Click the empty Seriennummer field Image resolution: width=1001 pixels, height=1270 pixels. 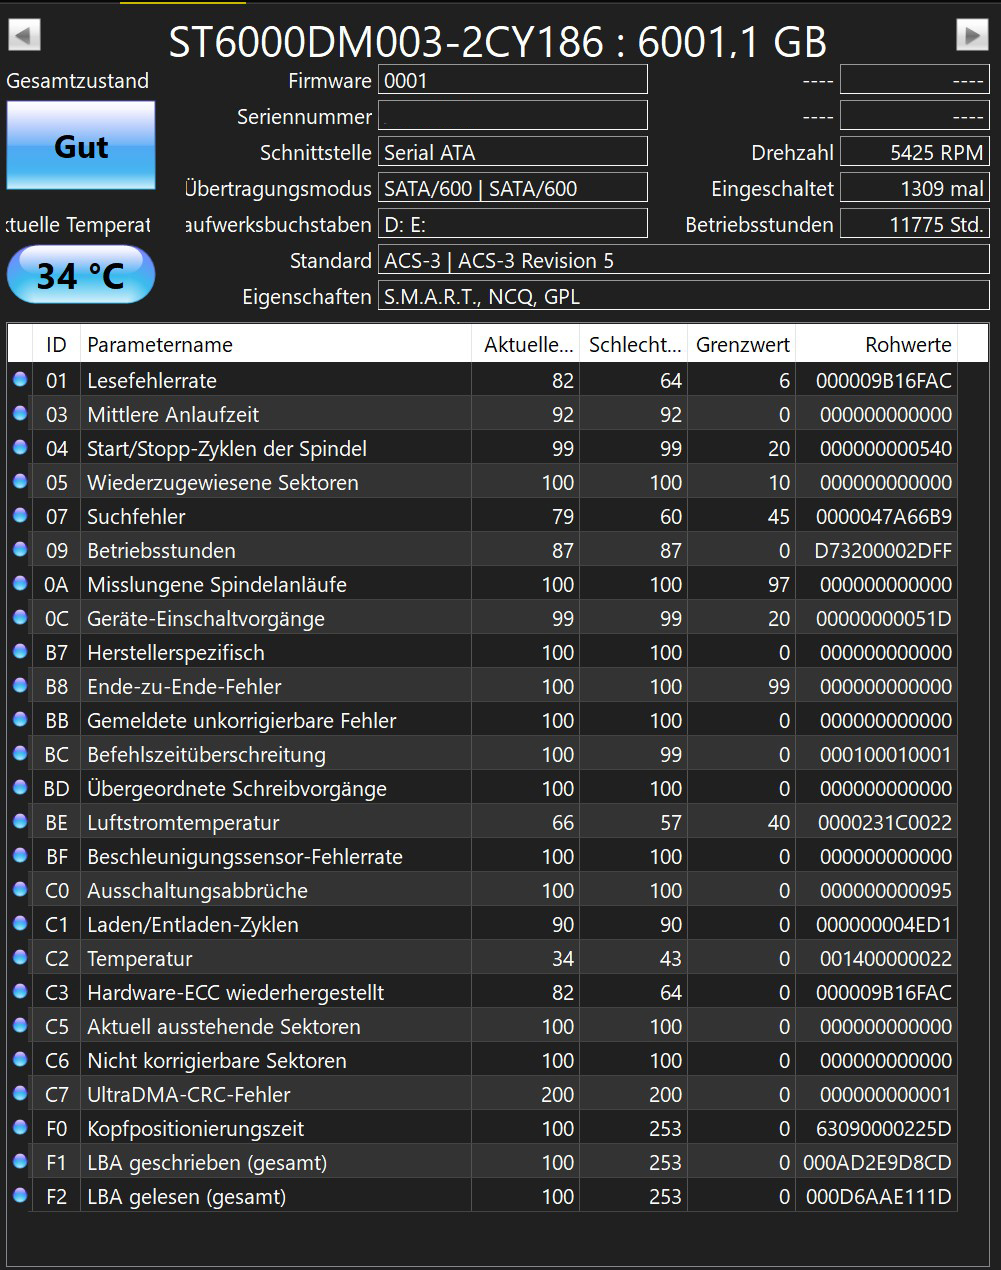tap(513, 116)
